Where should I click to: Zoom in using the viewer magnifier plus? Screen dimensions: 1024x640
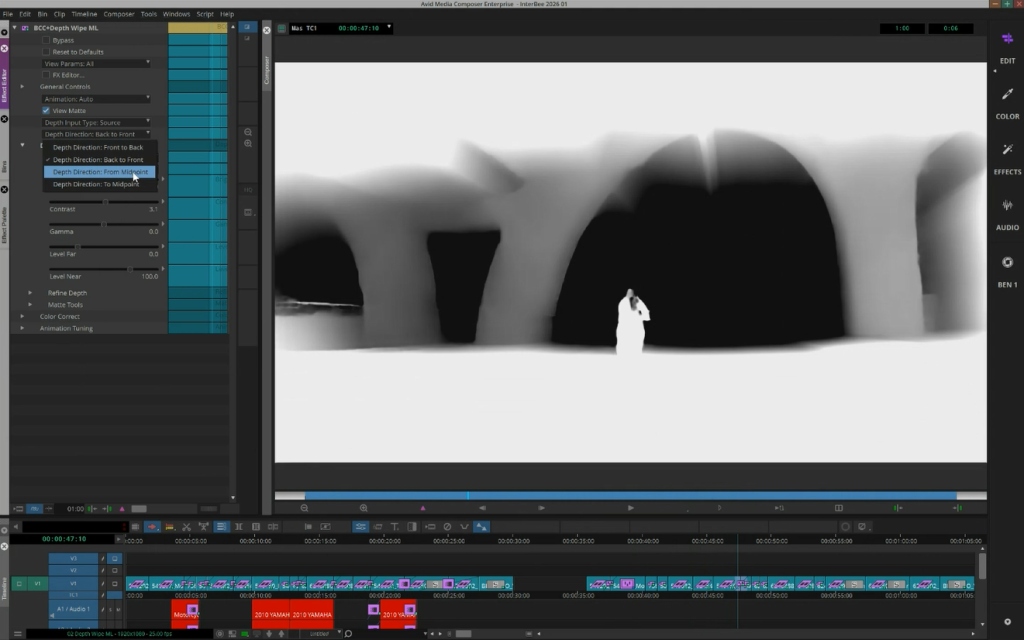click(363, 508)
